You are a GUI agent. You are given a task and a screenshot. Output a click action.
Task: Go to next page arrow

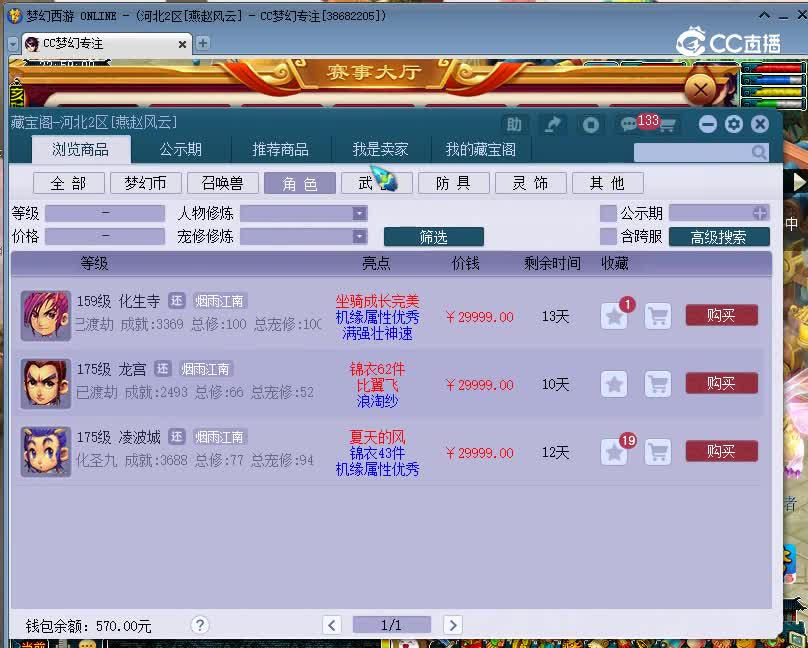tap(453, 625)
